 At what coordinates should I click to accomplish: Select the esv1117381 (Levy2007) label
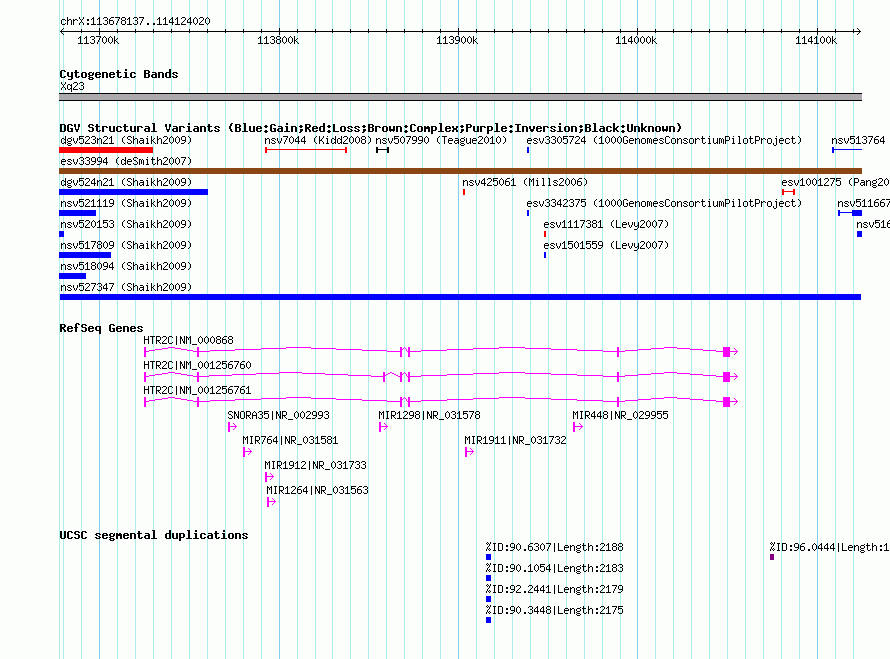point(606,224)
